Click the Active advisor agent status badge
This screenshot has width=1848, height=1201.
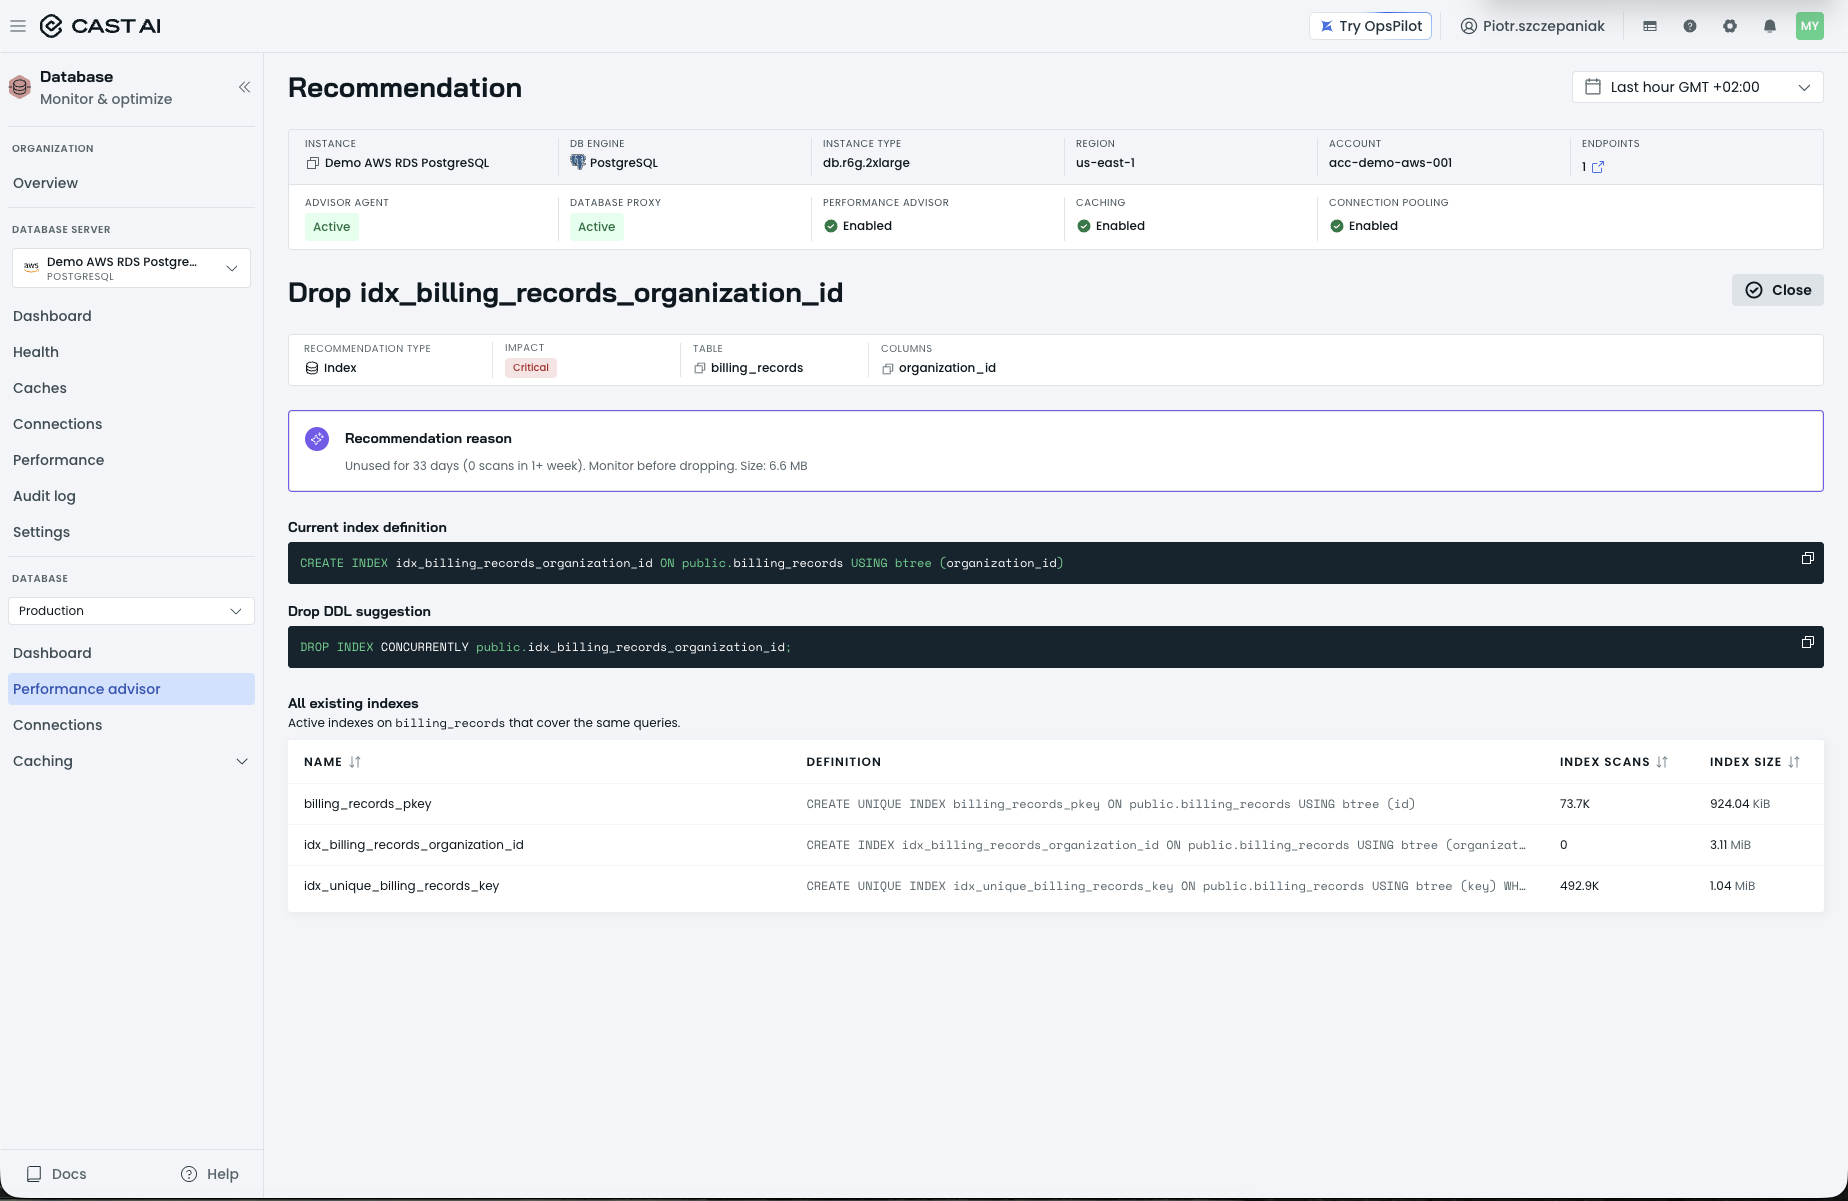pyautogui.click(x=332, y=227)
